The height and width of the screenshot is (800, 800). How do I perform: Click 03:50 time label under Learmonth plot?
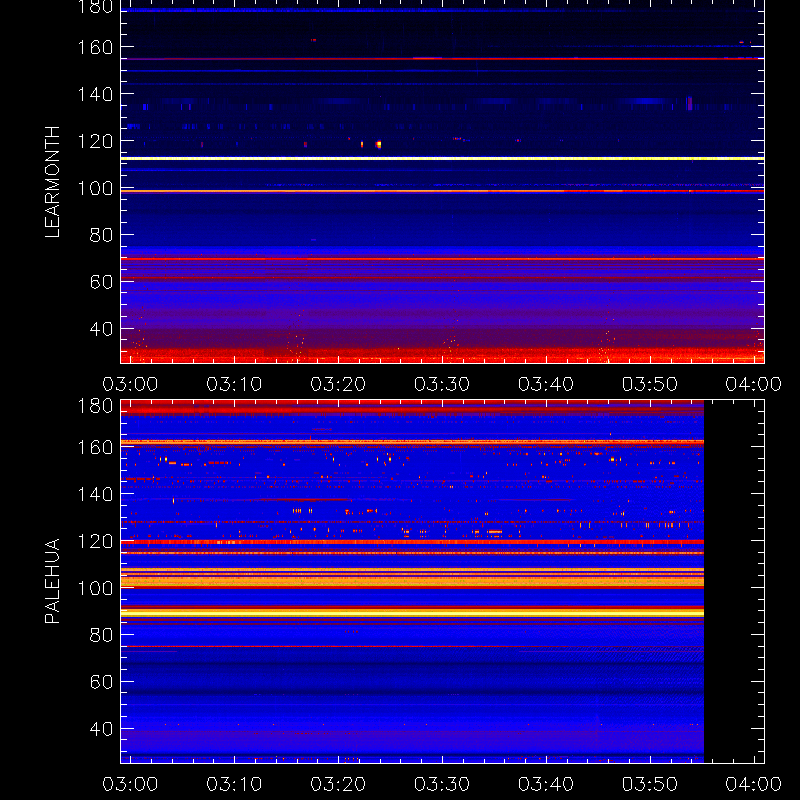[649, 384]
